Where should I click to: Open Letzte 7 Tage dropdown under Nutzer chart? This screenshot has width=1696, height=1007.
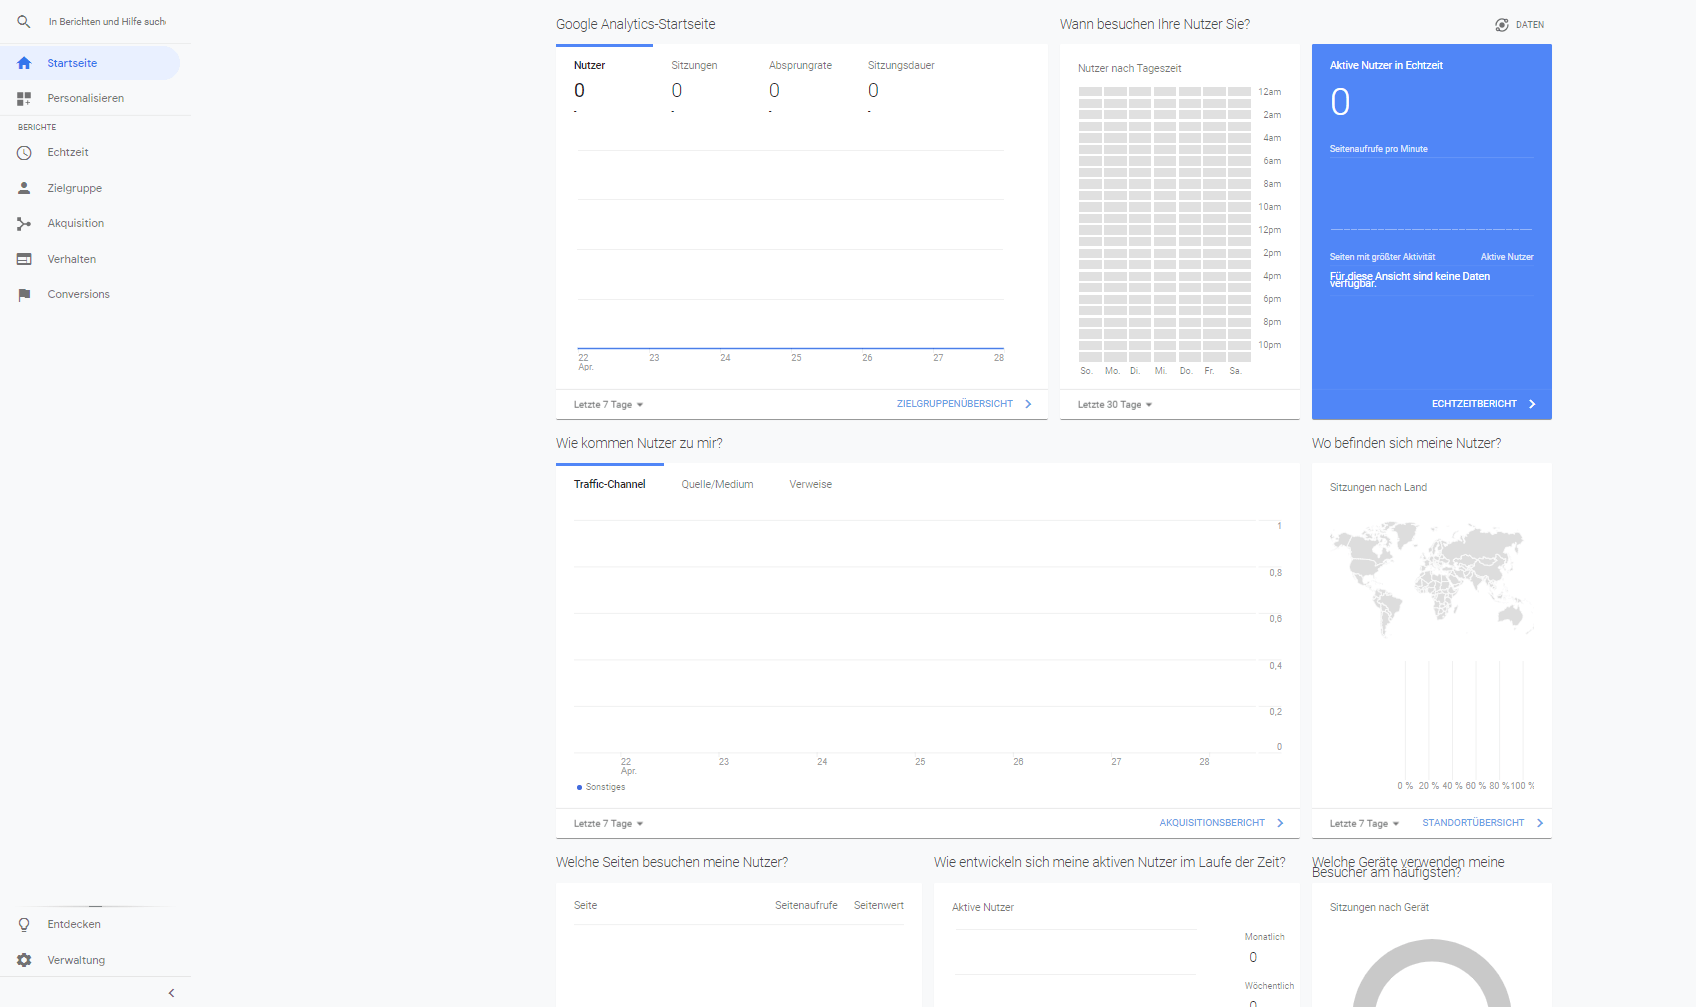tap(609, 405)
